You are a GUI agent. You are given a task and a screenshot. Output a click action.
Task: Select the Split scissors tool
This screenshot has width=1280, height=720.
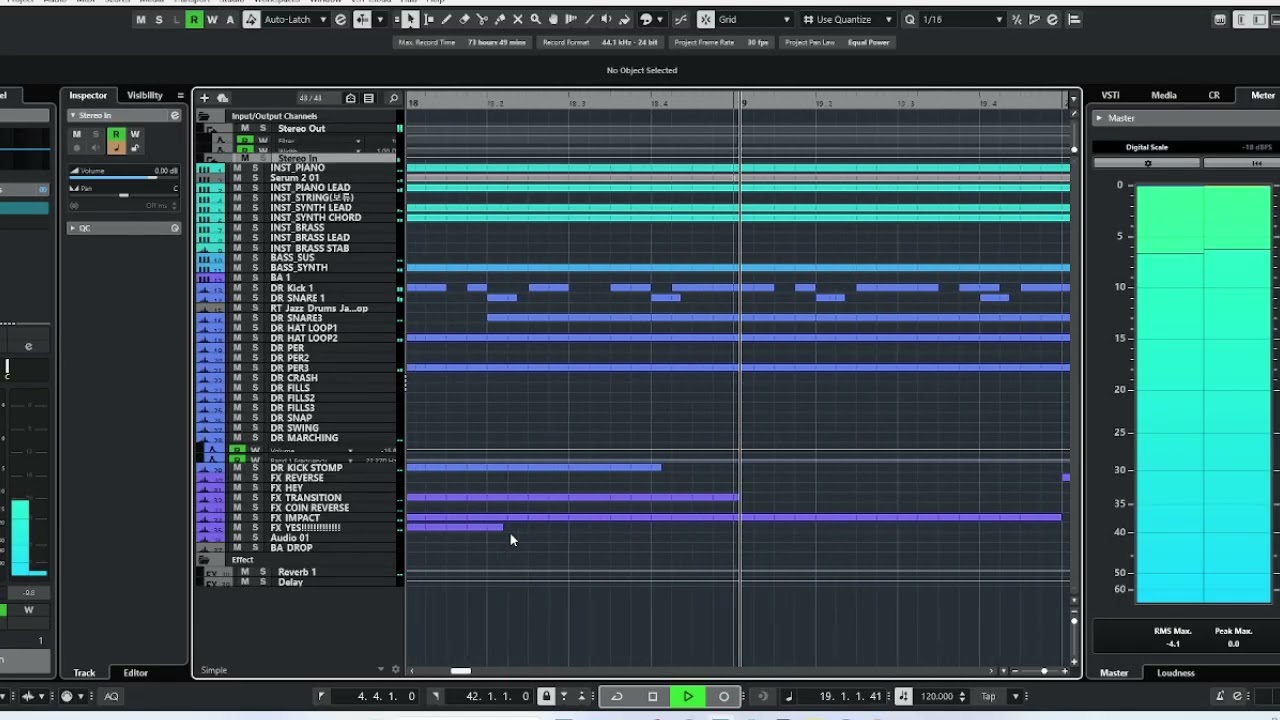click(x=482, y=19)
